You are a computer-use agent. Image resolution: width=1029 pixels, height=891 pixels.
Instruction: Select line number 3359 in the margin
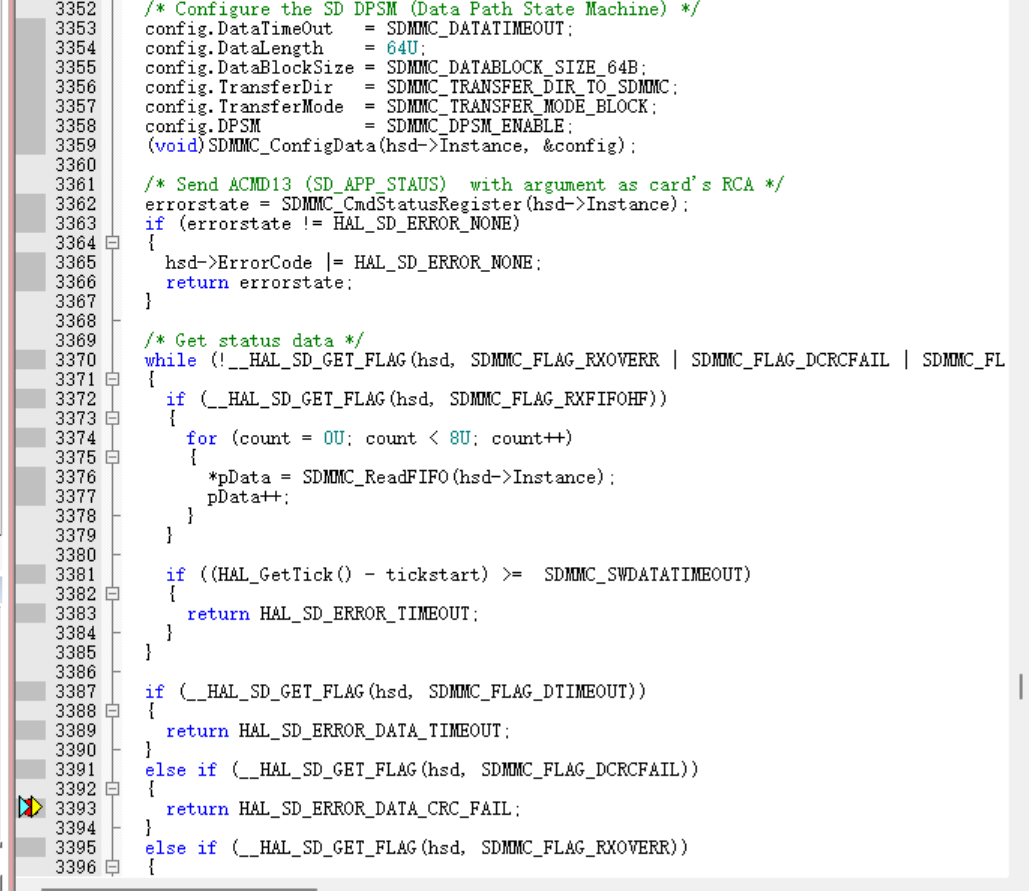click(x=75, y=145)
